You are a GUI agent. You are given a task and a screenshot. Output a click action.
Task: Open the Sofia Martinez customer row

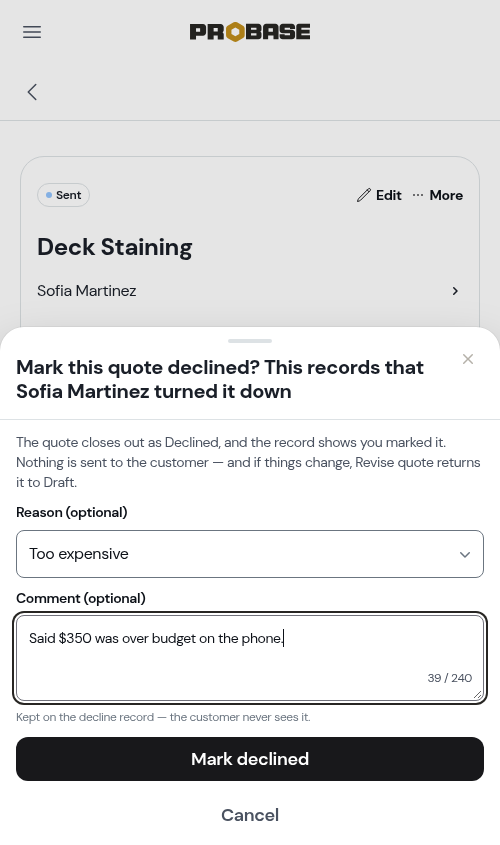click(250, 291)
